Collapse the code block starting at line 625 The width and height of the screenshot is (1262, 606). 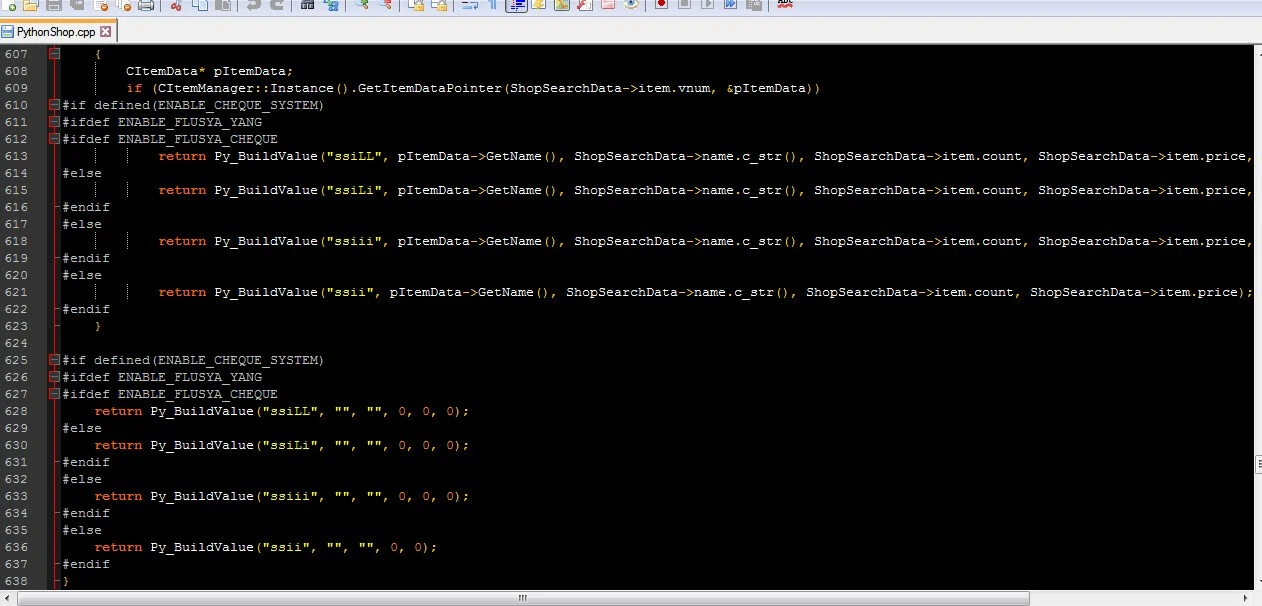pyautogui.click(x=54, y=360)
